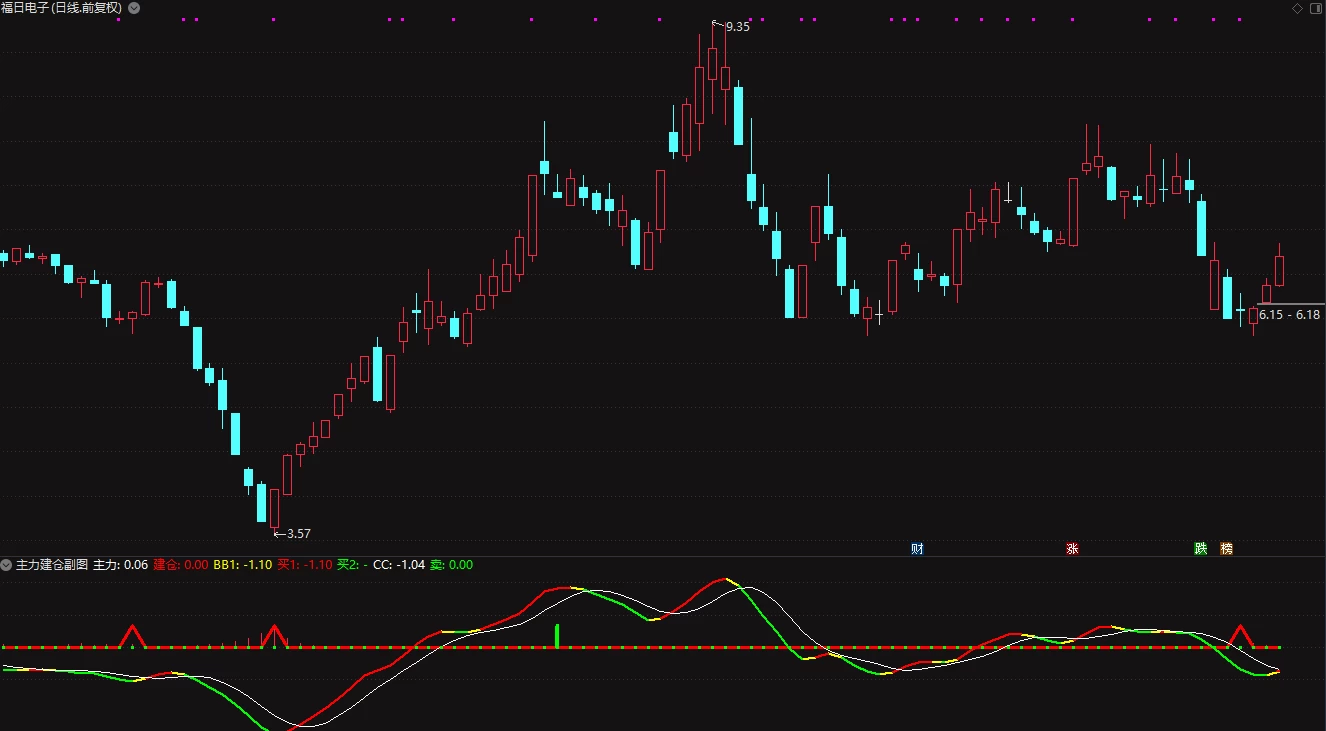Toggle the side panel icon at top right

[1316, 8]
